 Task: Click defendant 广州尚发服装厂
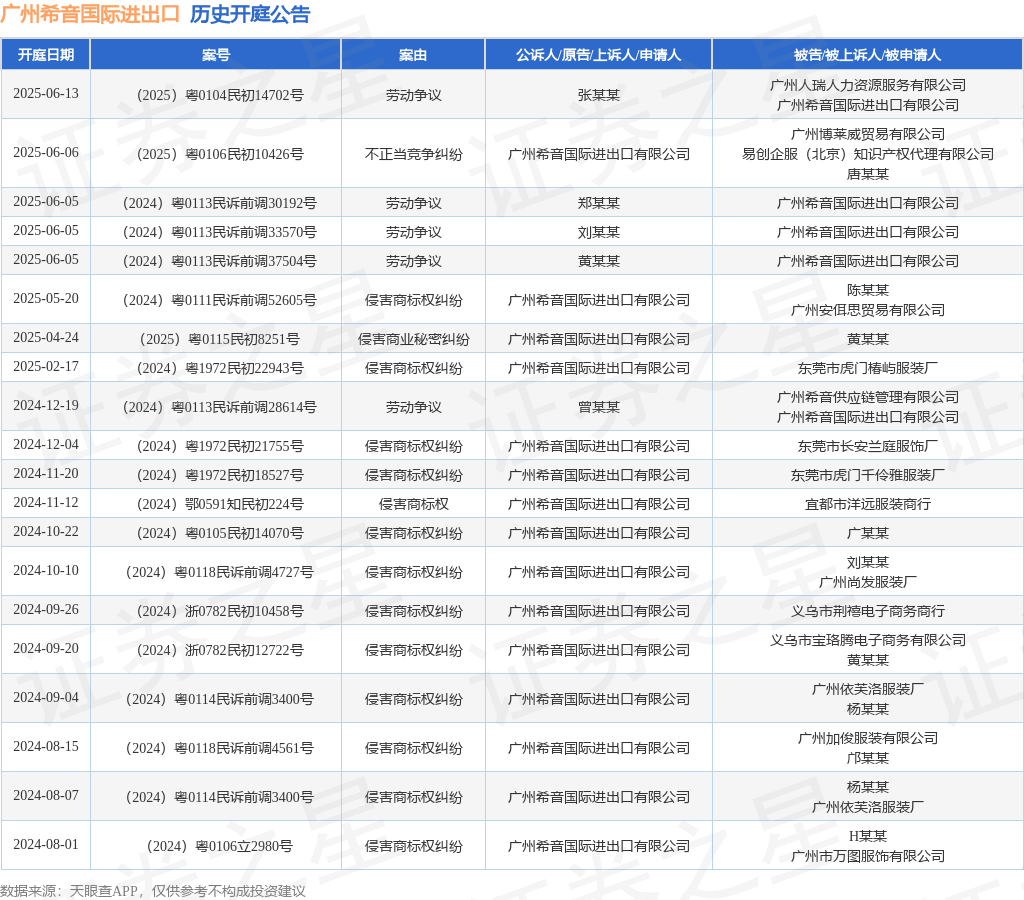(868, 582)
